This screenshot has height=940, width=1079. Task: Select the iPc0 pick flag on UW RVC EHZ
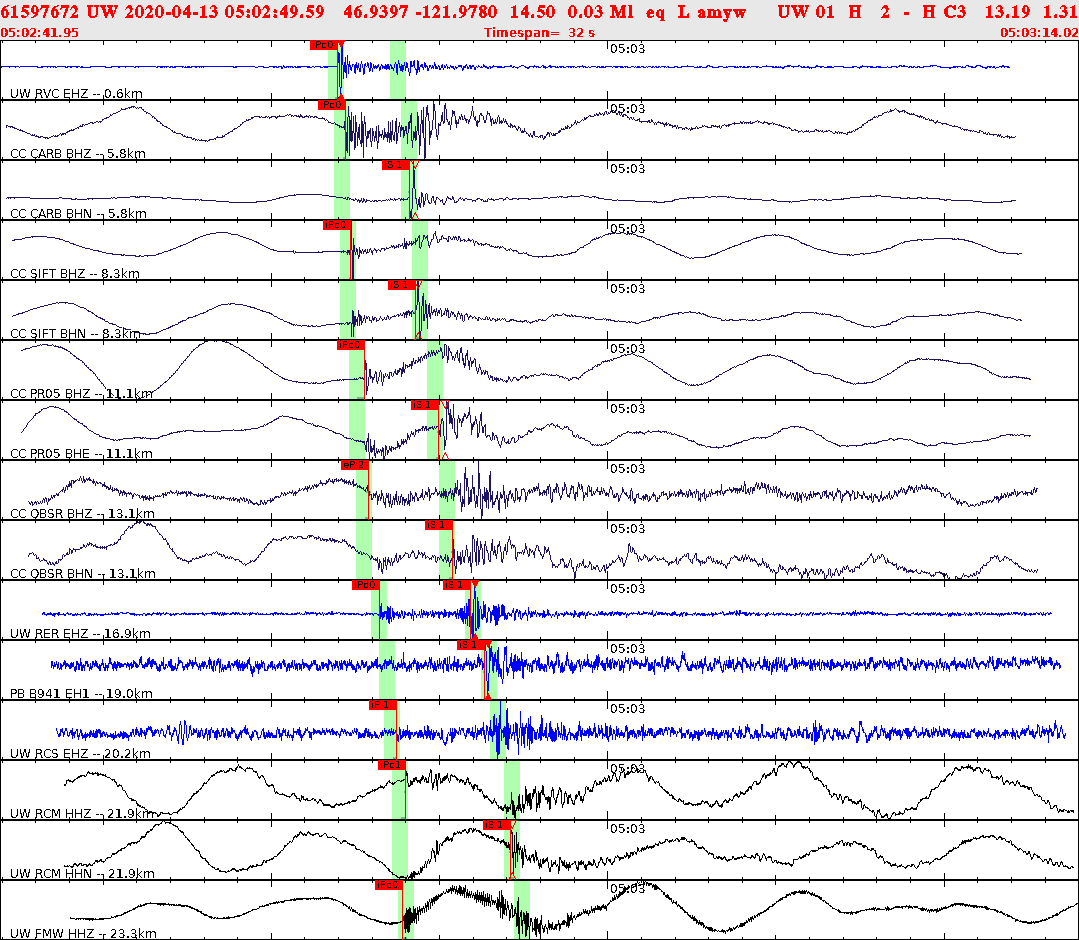(327, 45)
